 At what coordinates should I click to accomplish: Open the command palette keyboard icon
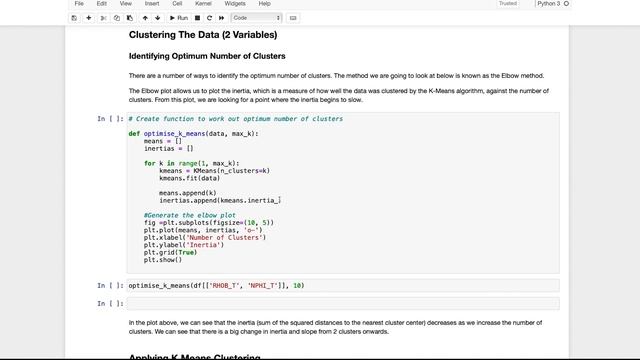tap(293, 18)
